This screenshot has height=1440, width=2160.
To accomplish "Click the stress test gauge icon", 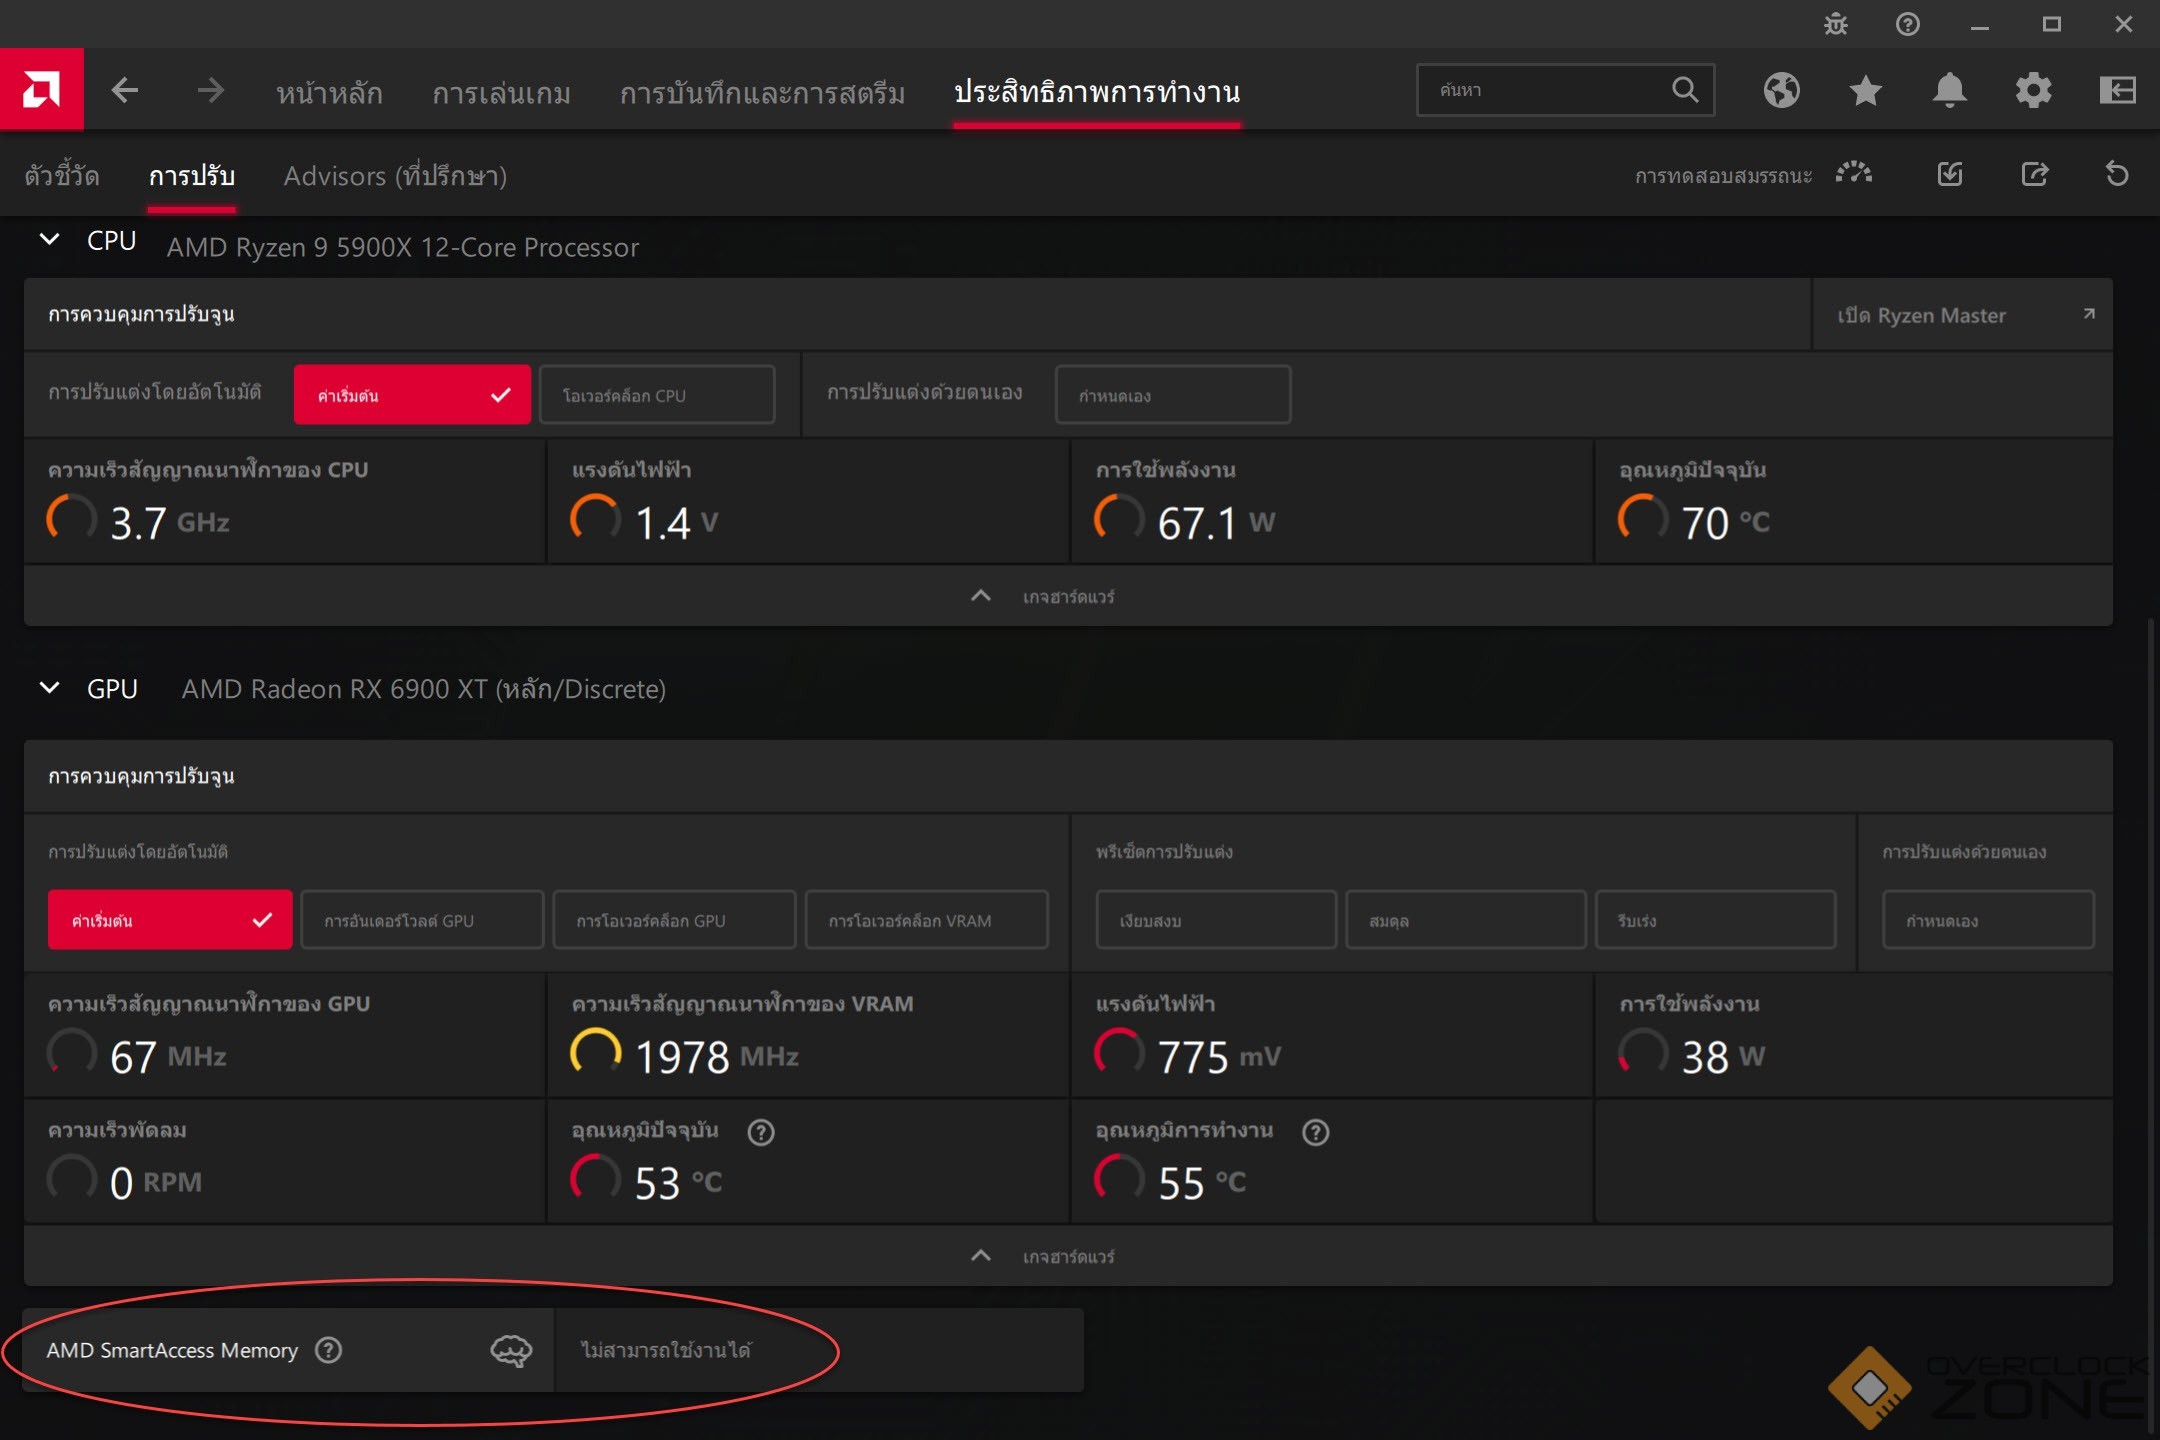I will click(x=1854, y=174).
